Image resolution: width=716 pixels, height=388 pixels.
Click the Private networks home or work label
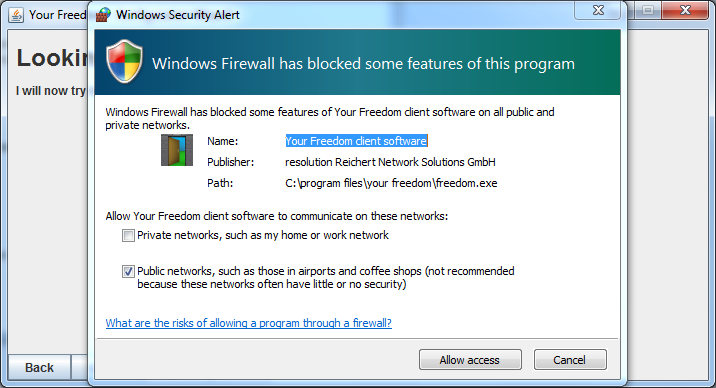coord(263,235)
